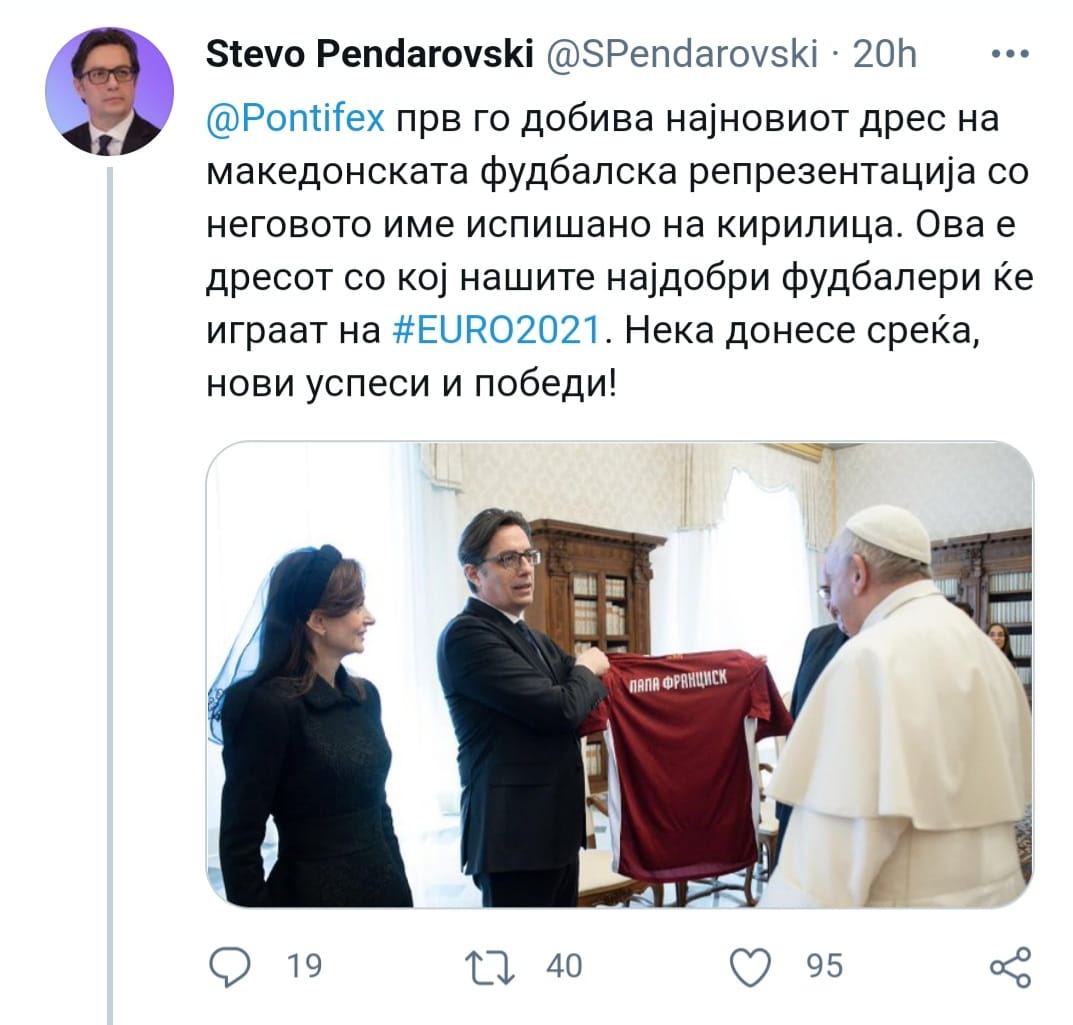Open the @Pontifex mention link
This screenshot has width=1073, height=1025.
click(296, 118)
